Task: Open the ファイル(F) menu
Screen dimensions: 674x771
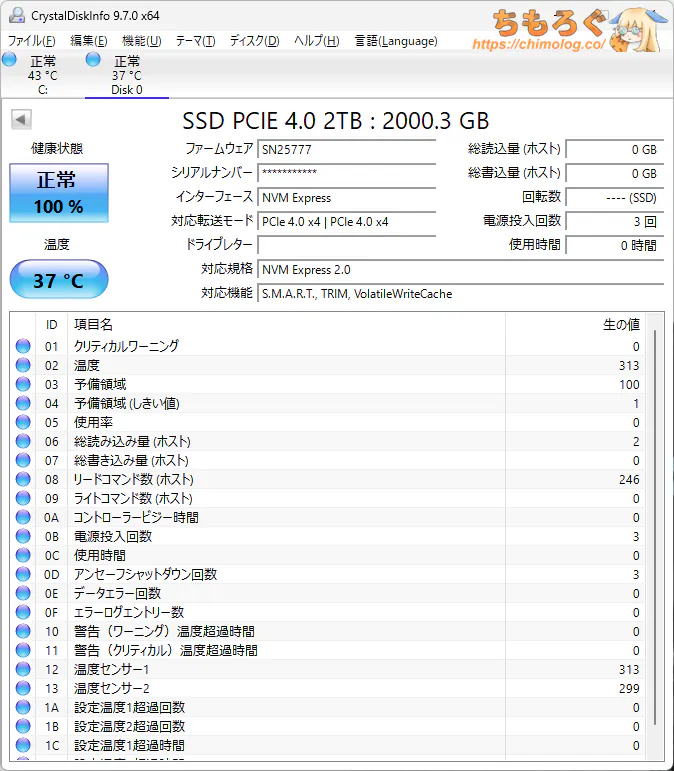Action: click(x=31, y=41)
